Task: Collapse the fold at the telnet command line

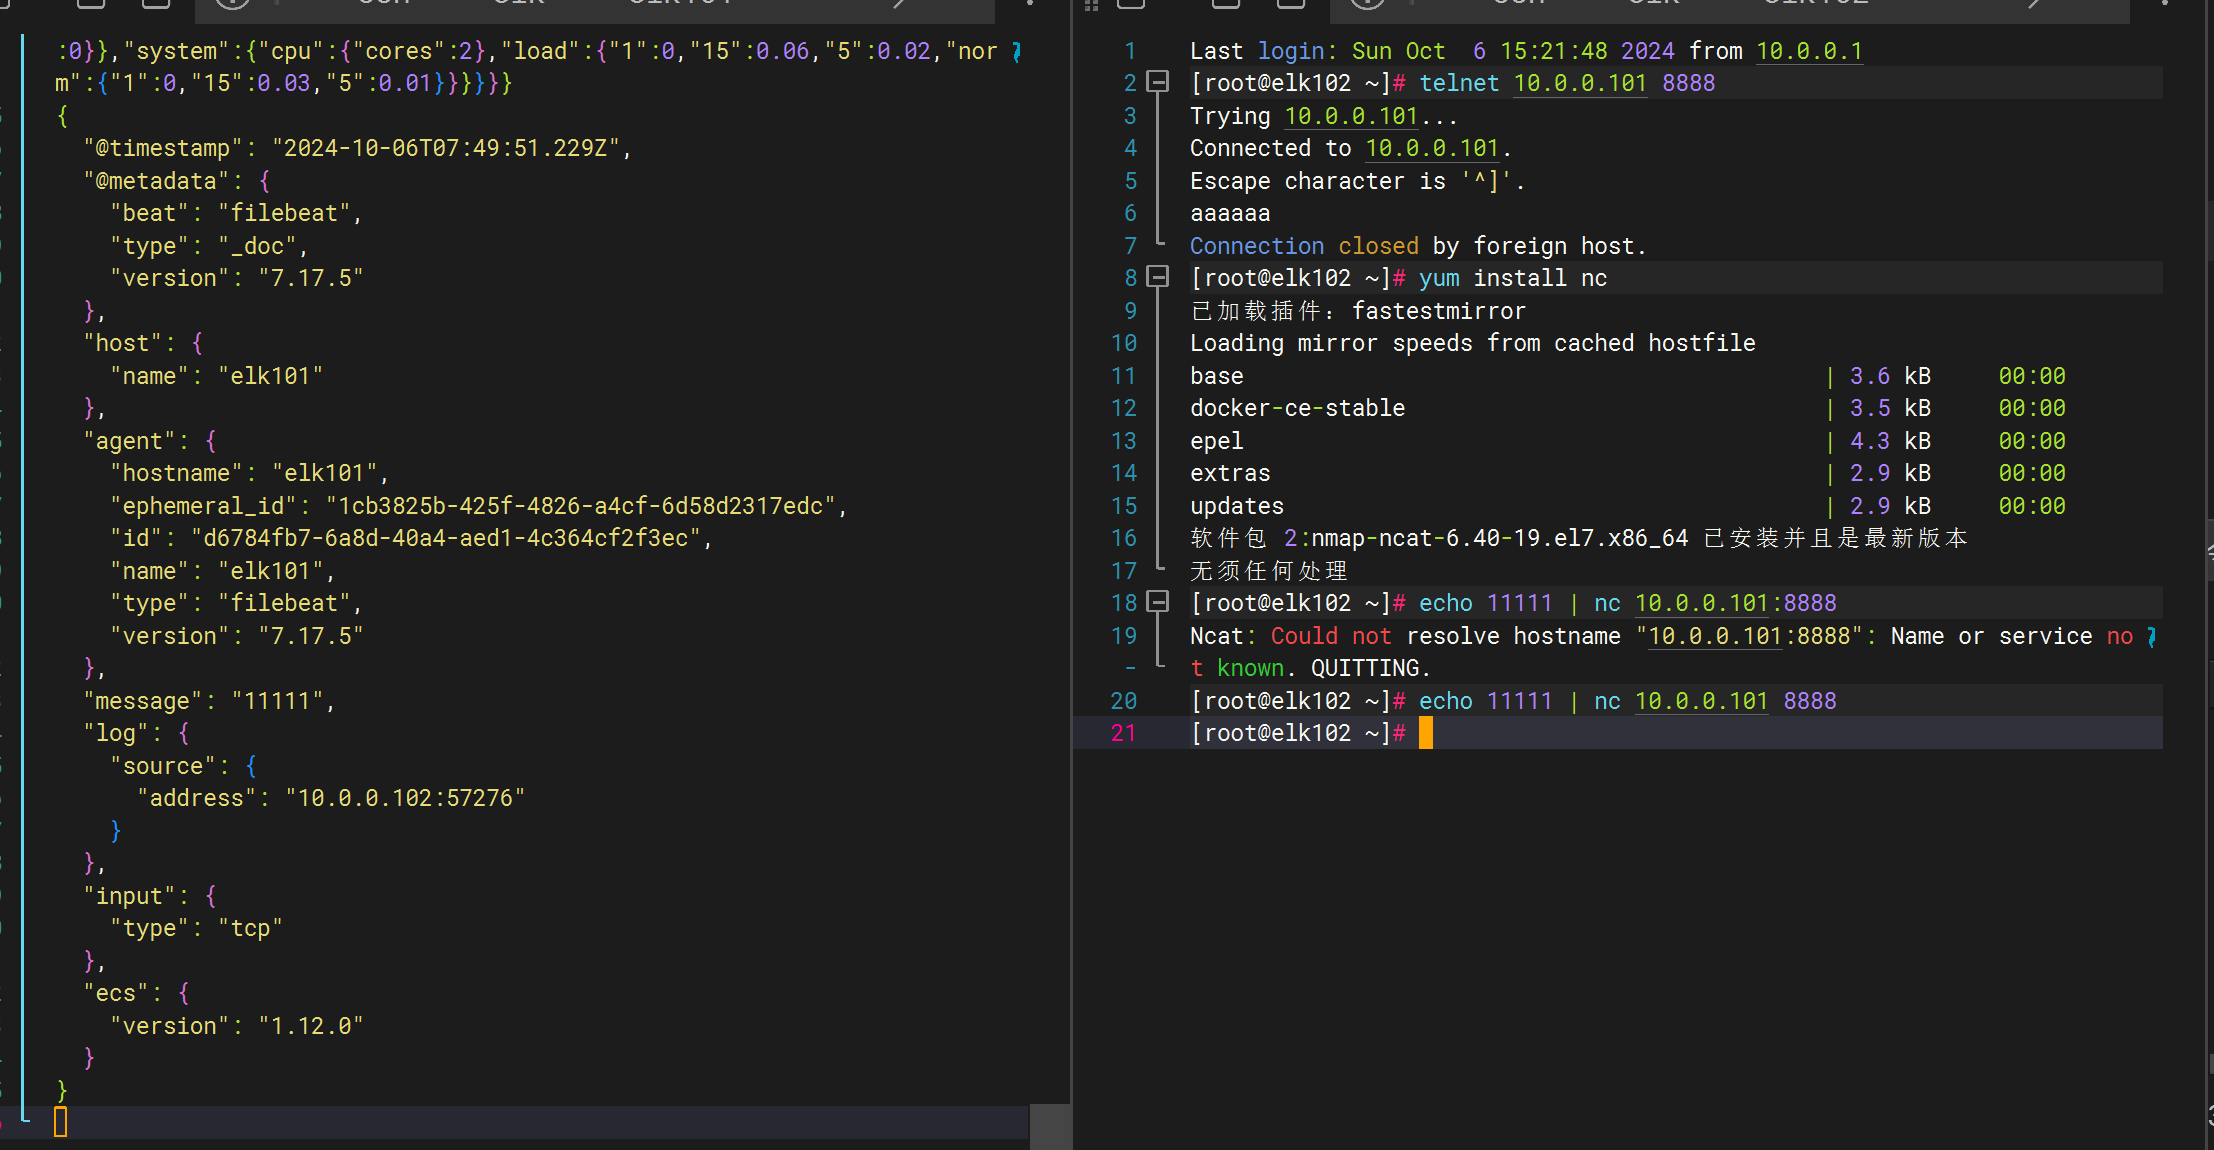Action: click(1157, 82)
